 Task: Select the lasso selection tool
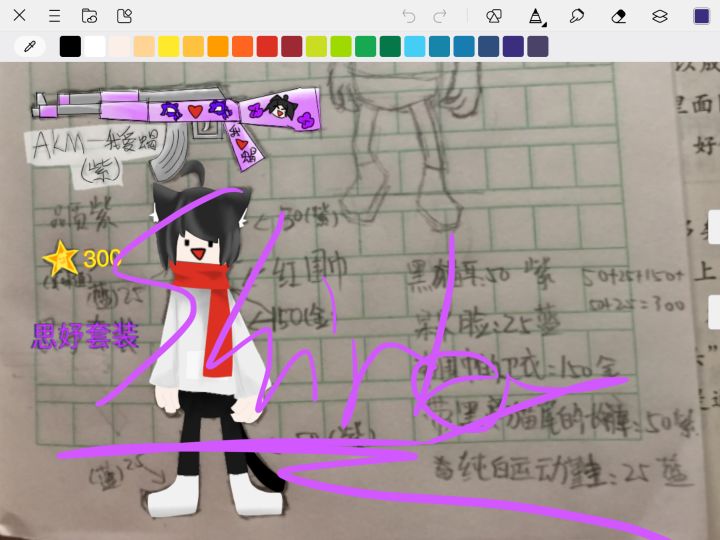tap(576, 17)
